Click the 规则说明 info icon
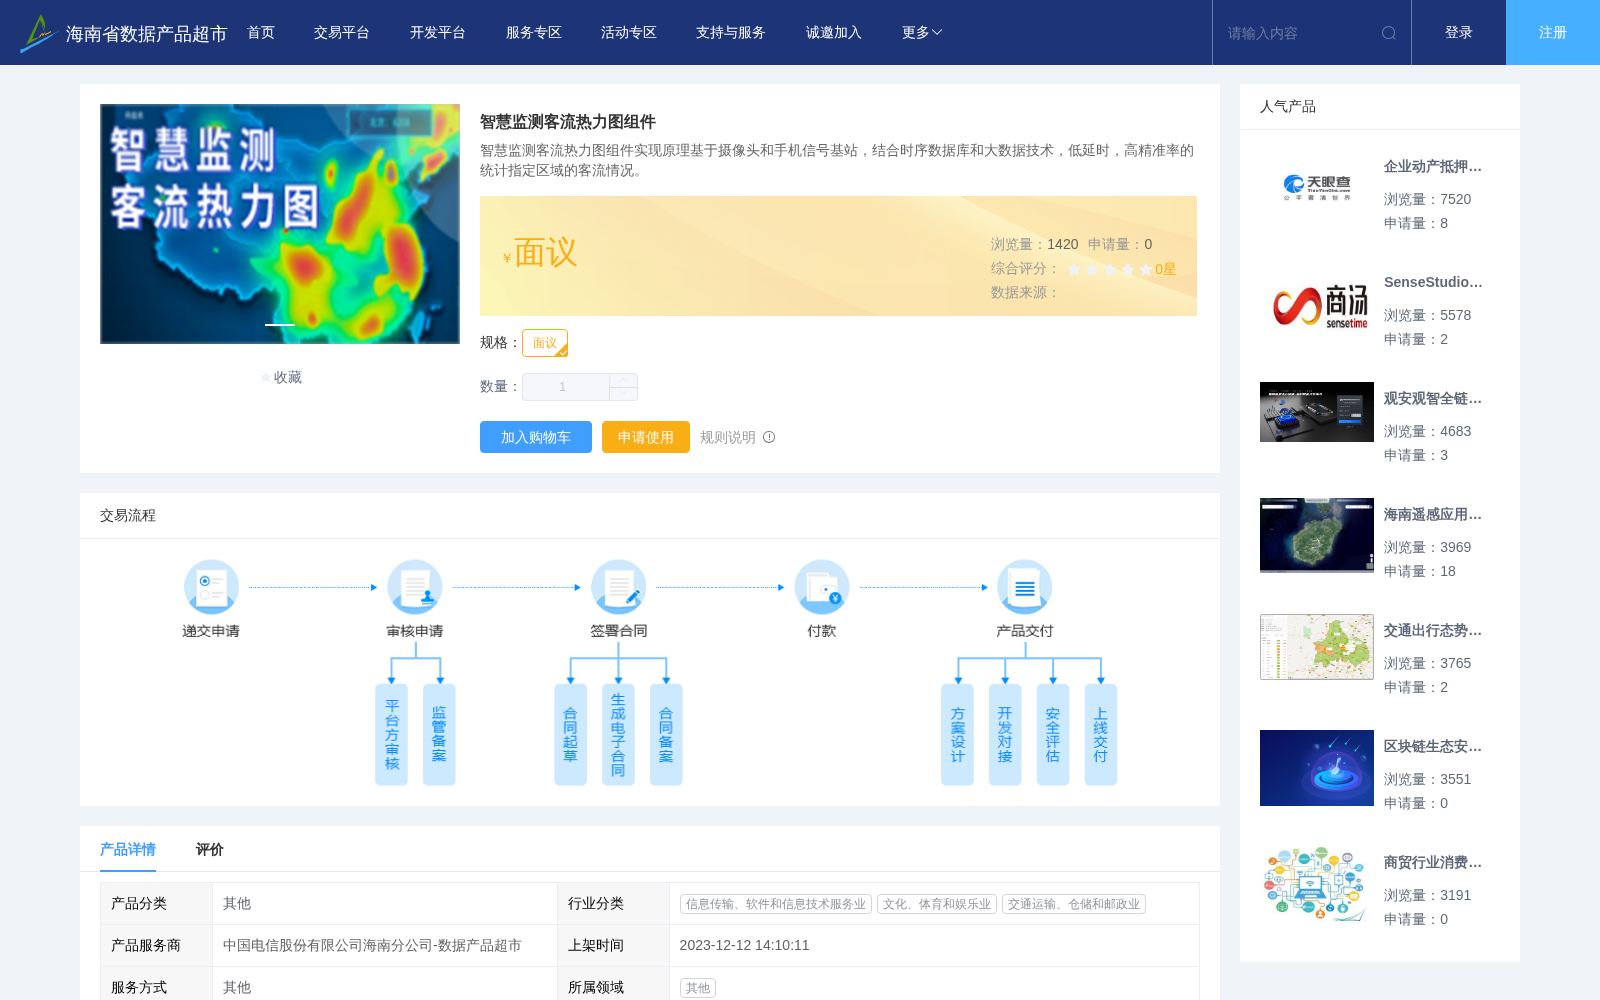1600x1000 pixels. (769, 437)
